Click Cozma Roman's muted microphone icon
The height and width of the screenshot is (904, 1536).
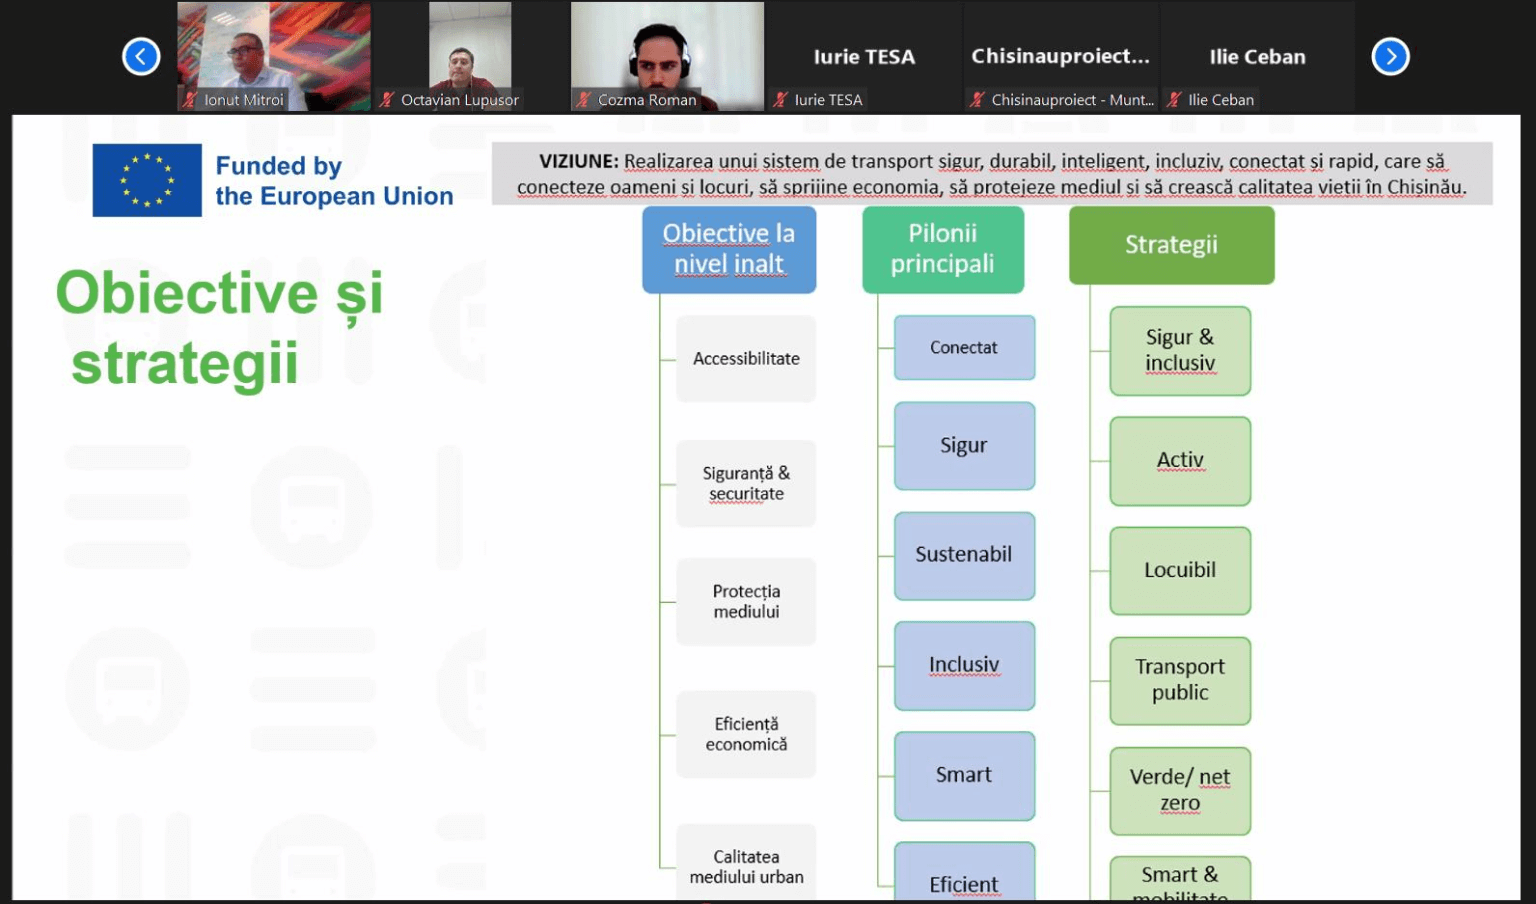point(583,100)
